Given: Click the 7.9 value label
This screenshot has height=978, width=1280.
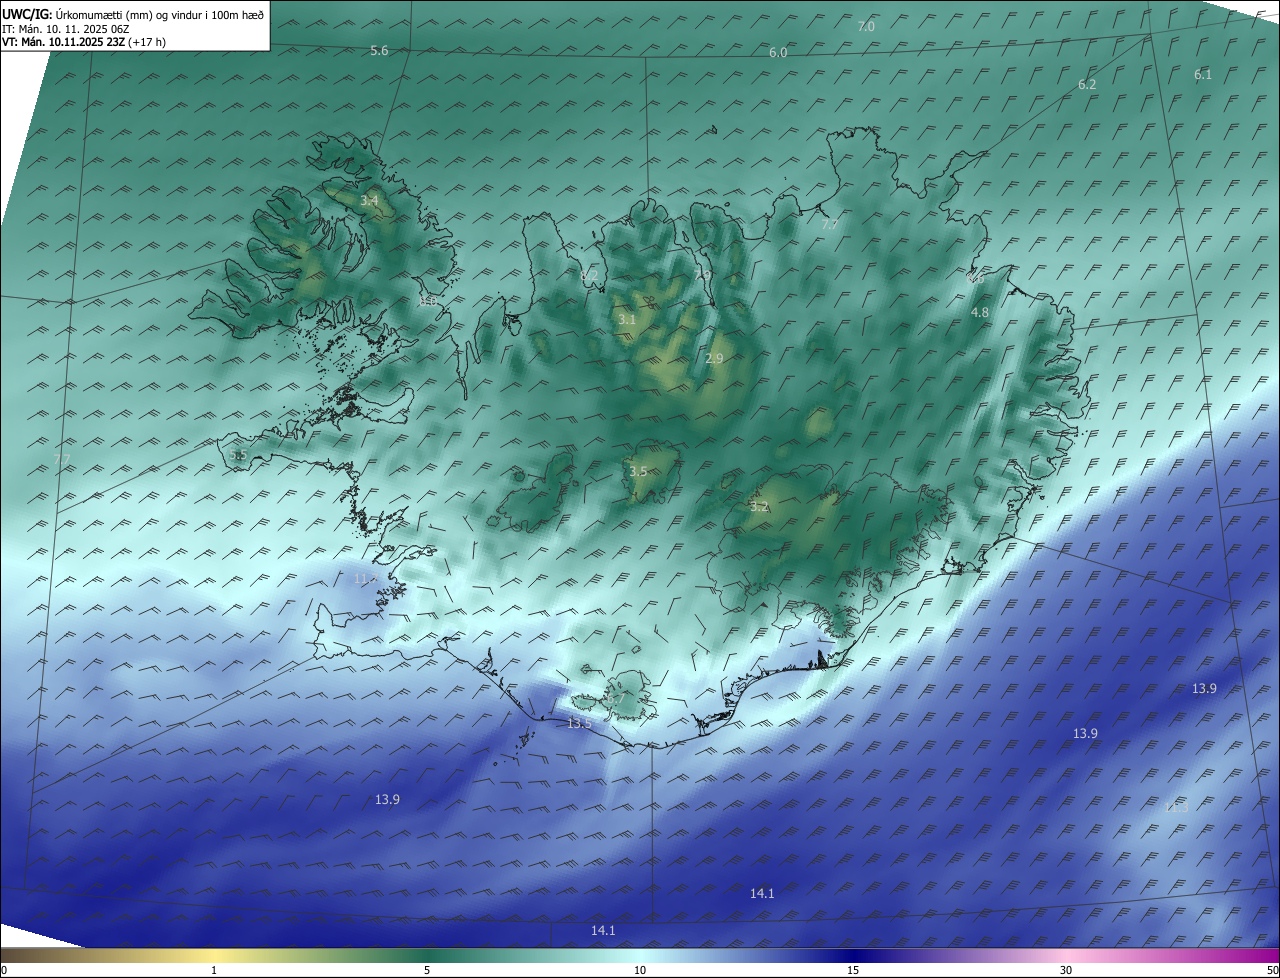Looking at the screenshot, I should 703,275.
